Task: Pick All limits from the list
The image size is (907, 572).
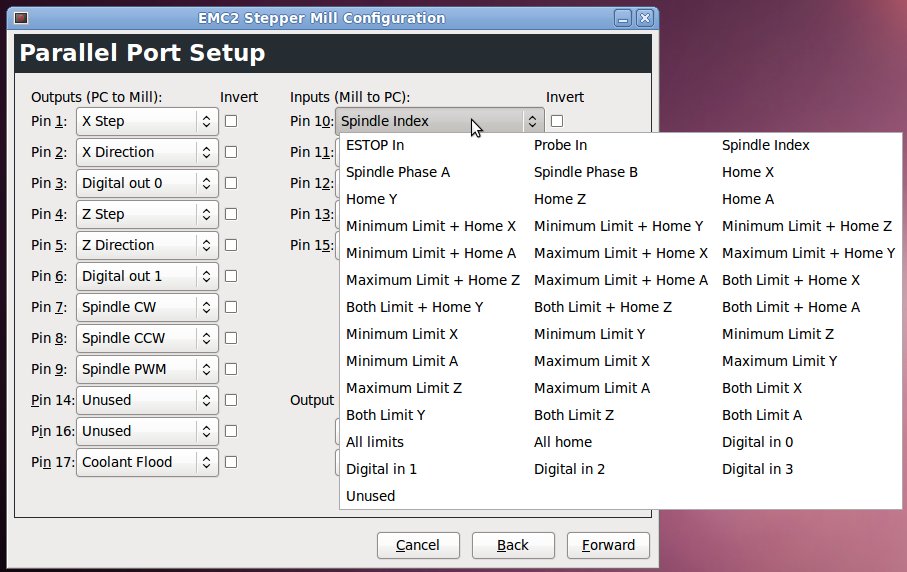Action: point(374,442)
